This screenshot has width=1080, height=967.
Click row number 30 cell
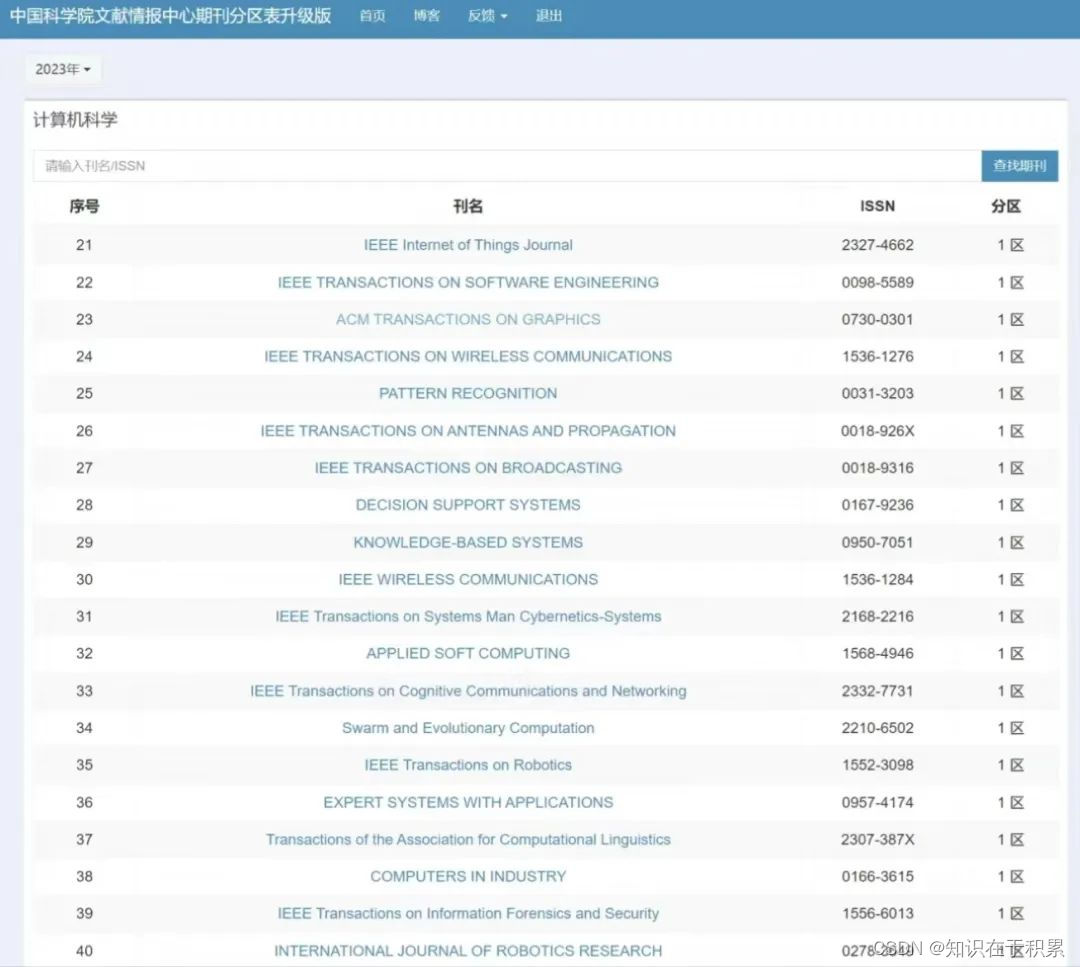[x=84, y=580]
